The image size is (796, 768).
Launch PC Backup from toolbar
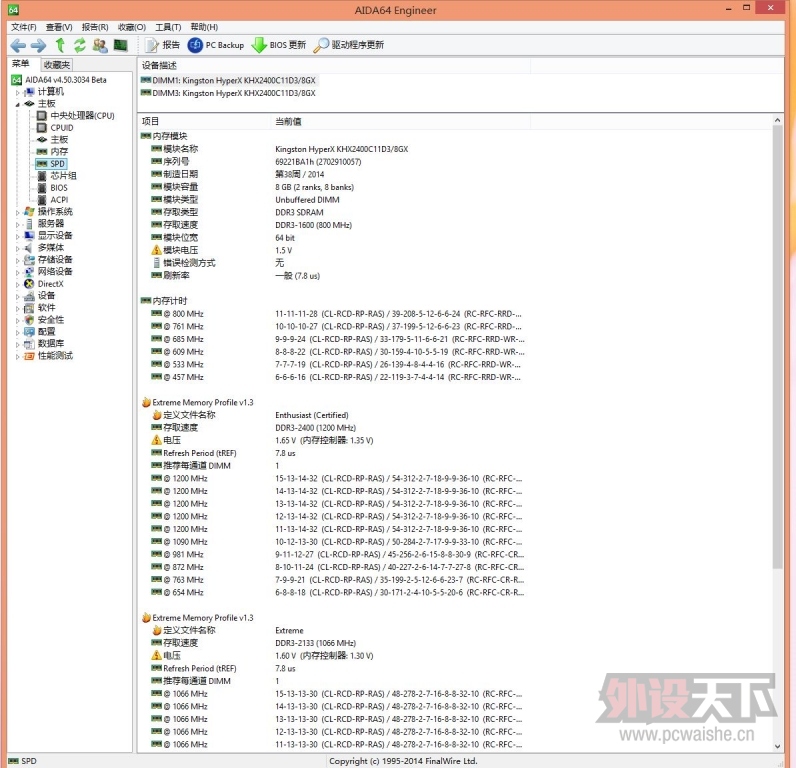(216, 45)
